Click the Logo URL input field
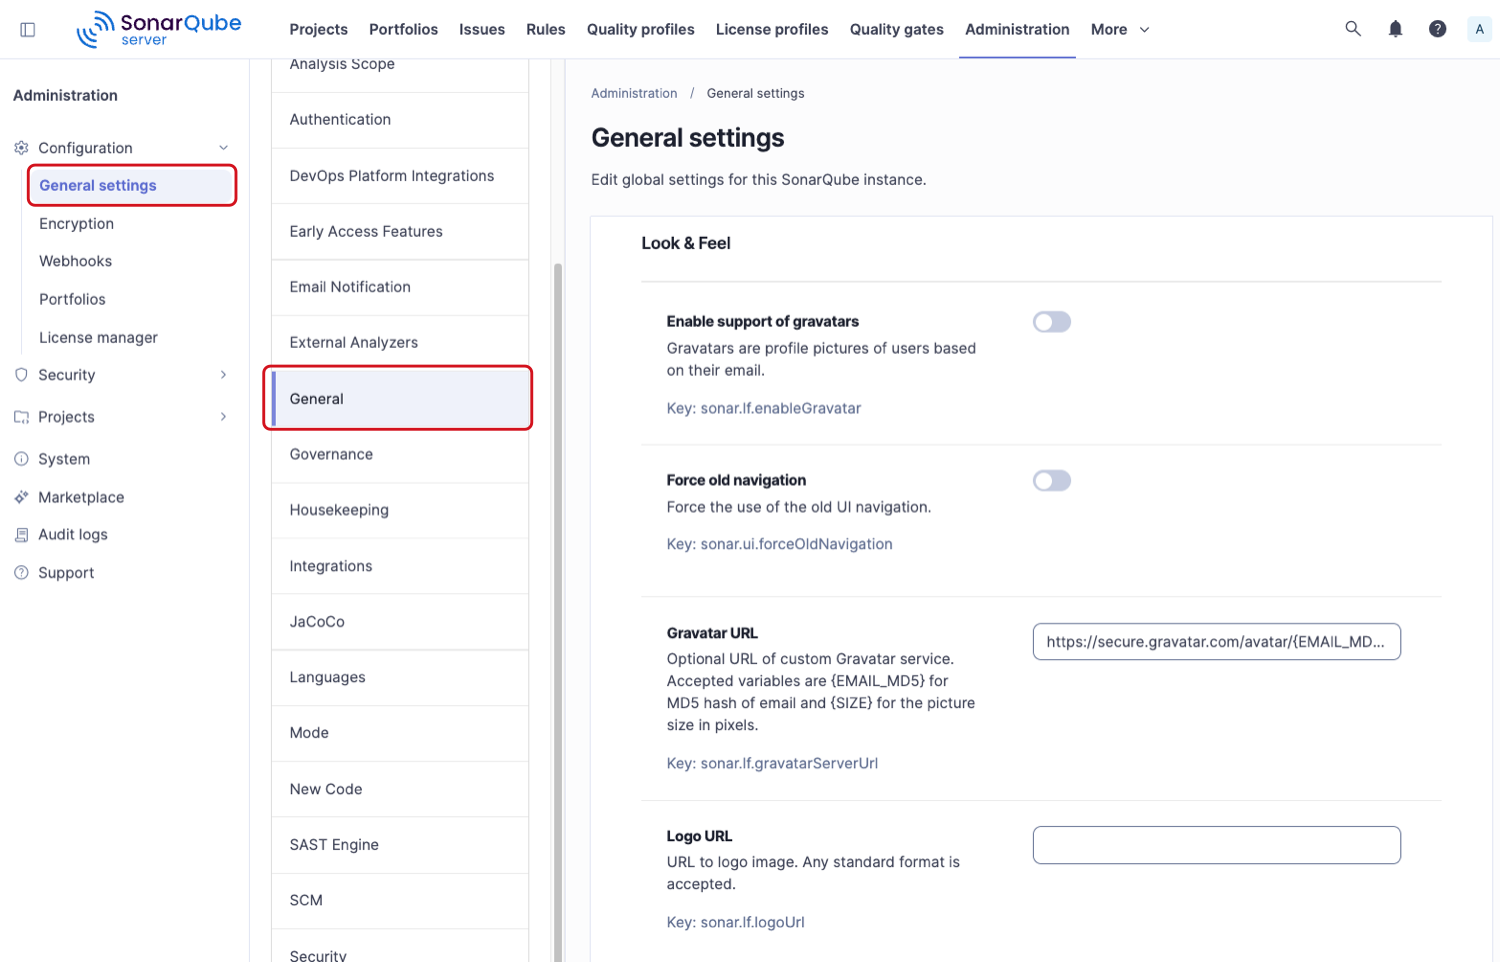Image resolution: width=1500 pixels, height=962 pixels. (x=1216, y=845)
